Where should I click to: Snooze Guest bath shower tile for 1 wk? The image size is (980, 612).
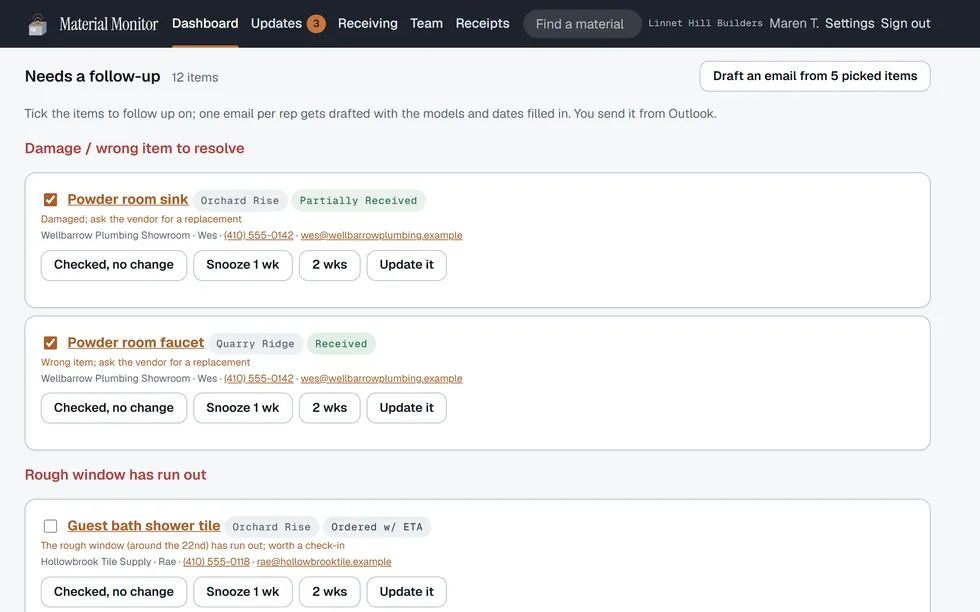point(242,592)
